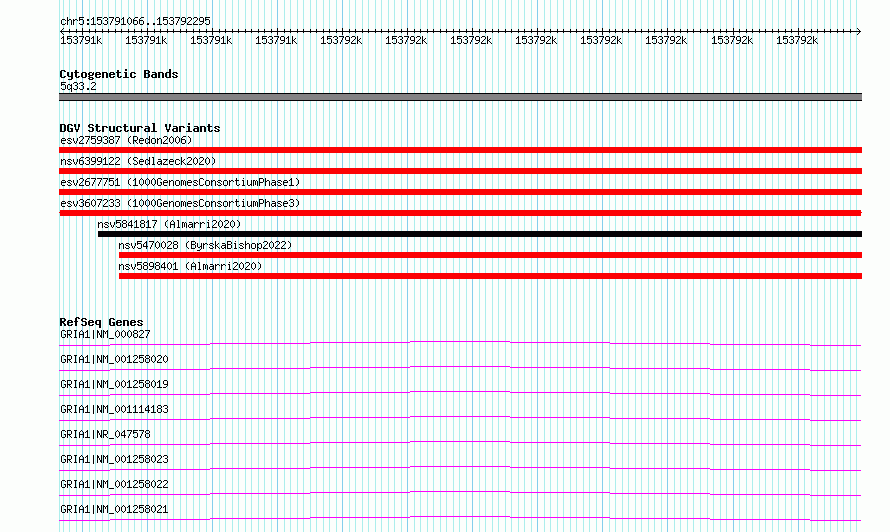
Task: Open transcript GRIA1|NM_001258021
Action: coord(114,509)
